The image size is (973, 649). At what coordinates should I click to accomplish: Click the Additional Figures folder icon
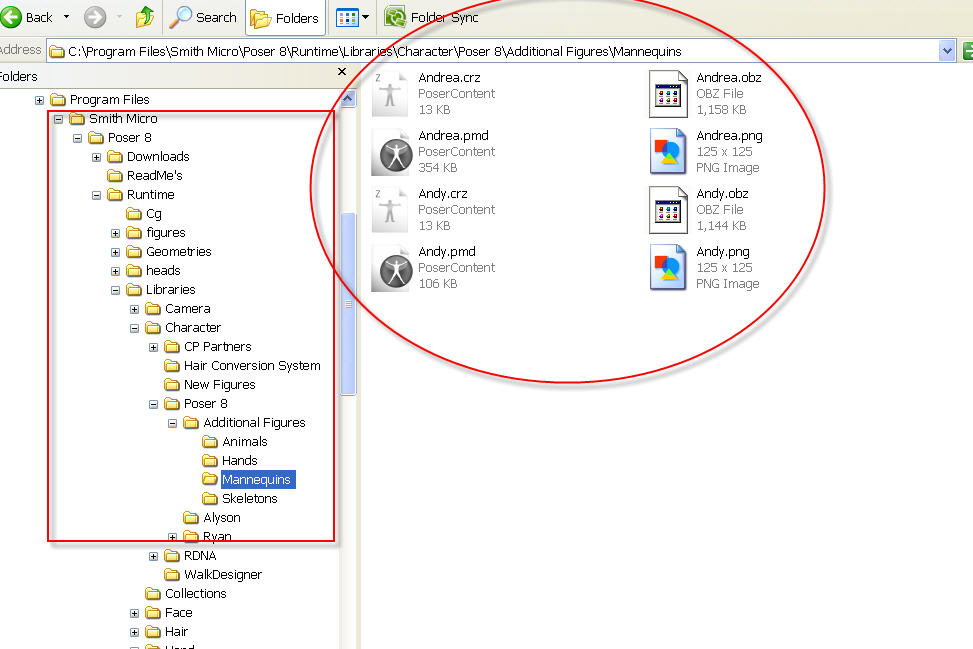(x=191, y=423)
